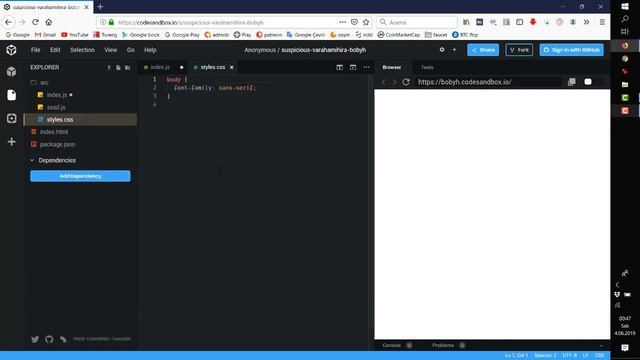Viewport: 640px width, 360px height.
Task: Click the toggle preview layout icon
Action: [x=353, y=67]
